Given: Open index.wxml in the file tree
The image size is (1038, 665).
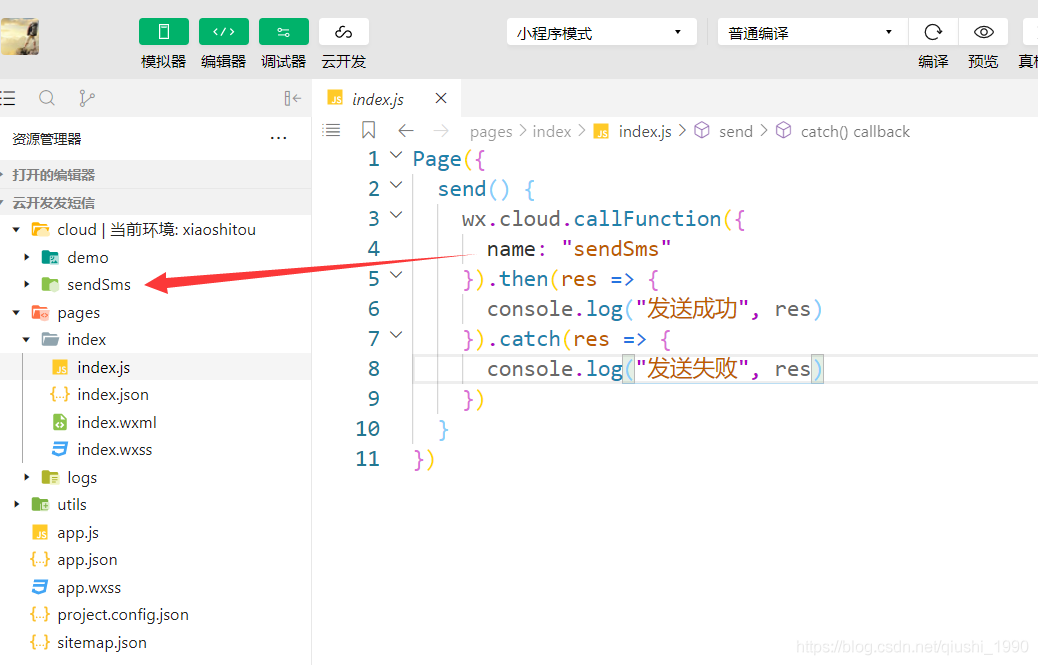Looking at the screenshot, I should click(x=116, y=422).
